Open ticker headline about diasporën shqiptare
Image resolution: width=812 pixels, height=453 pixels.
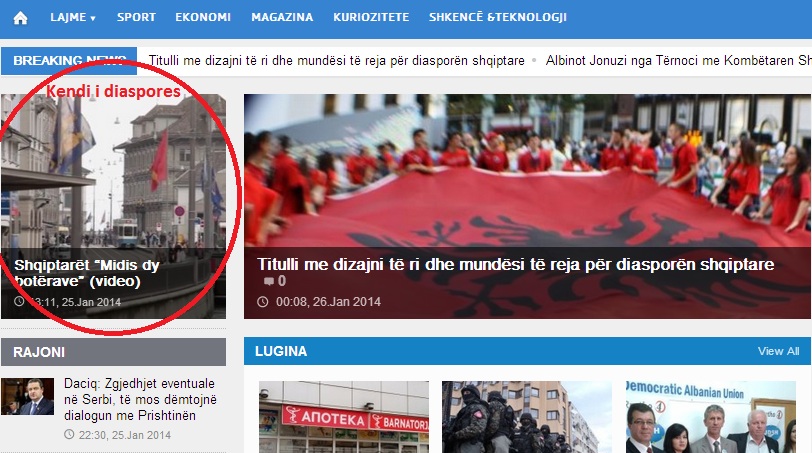point(337,61)
